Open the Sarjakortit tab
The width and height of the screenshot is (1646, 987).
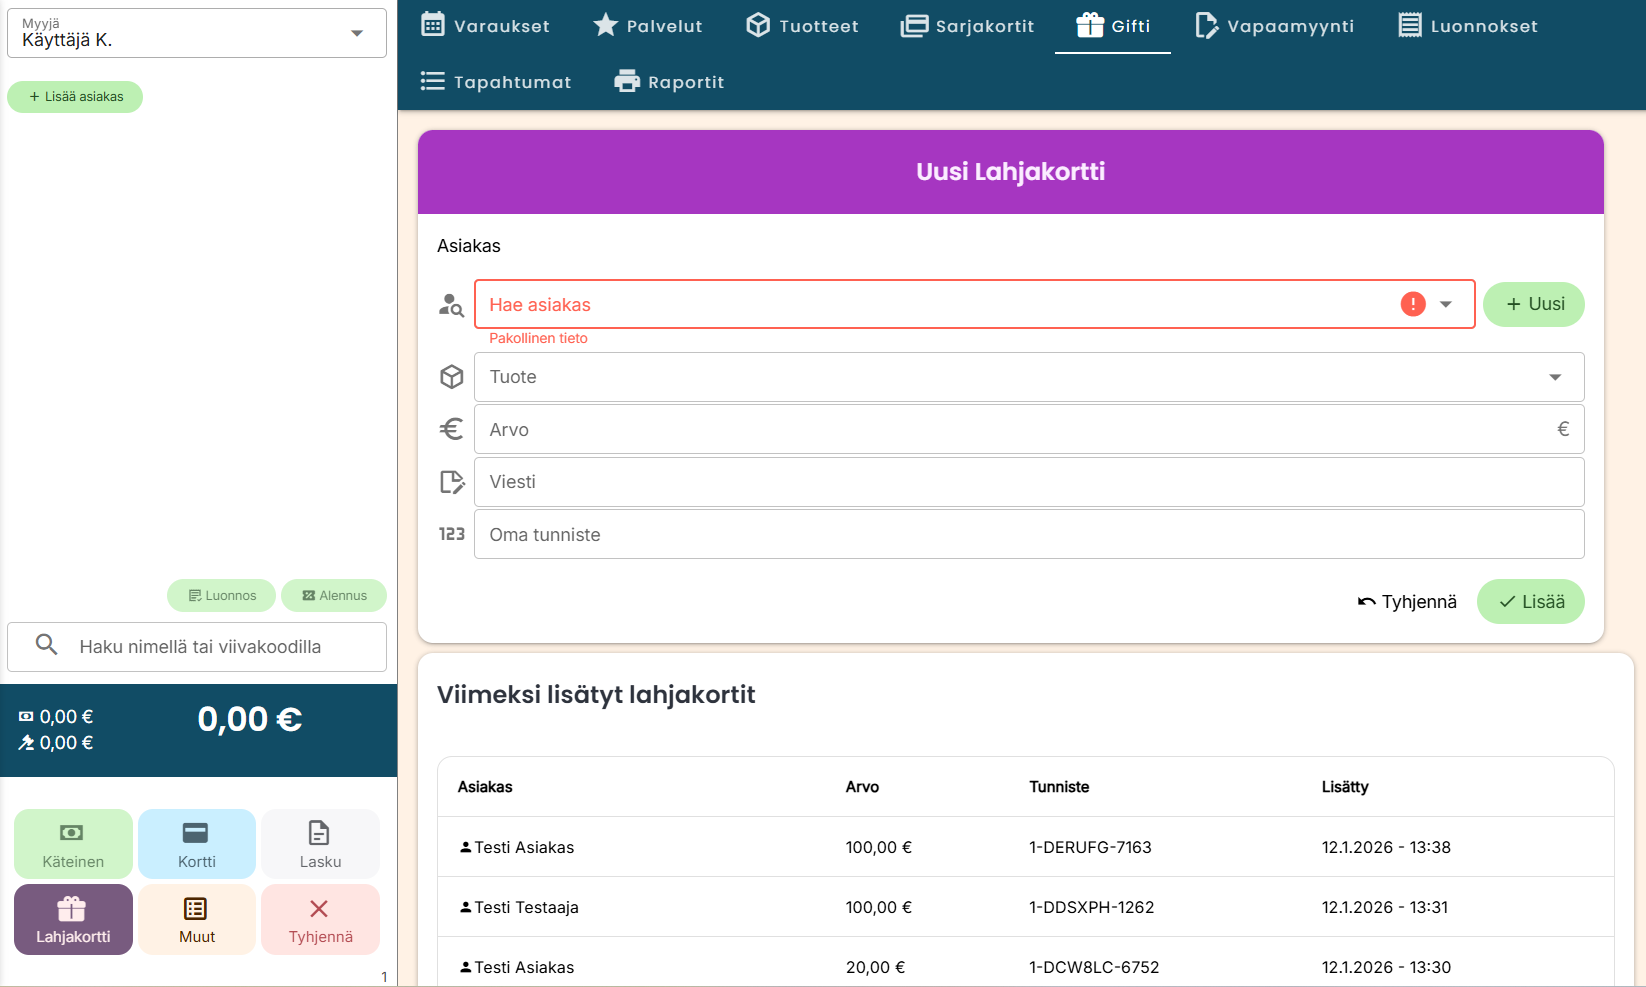pyautogui.click(x=967, y=26)
